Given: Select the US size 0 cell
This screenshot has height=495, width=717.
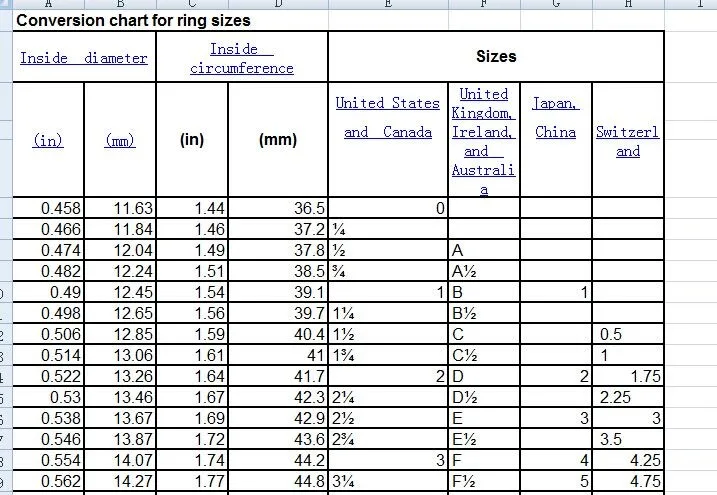Looking at the screenshot, I should (388, 208).
